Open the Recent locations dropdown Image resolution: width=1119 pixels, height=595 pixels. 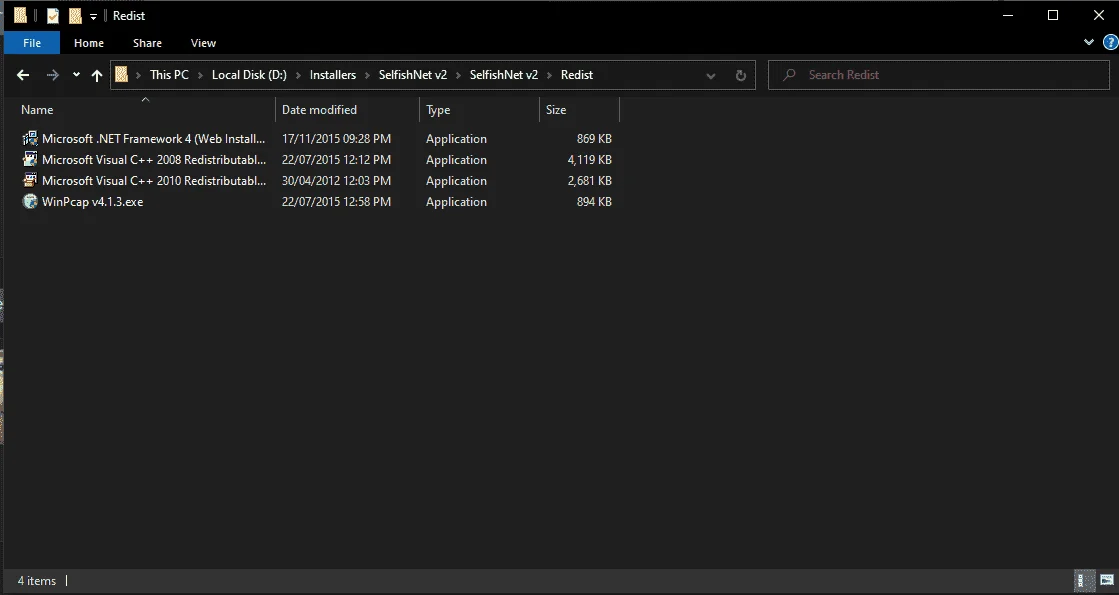click(x=76, y=75)
